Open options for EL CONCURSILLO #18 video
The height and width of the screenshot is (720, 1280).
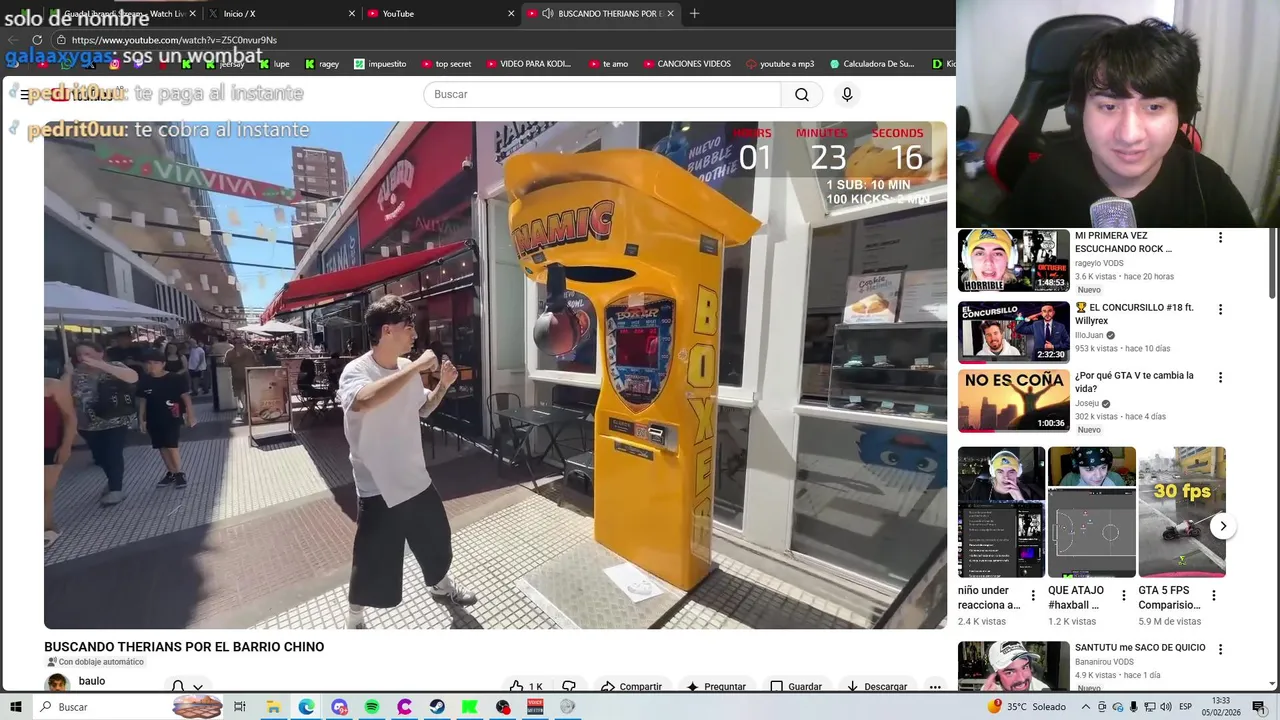(x=1220, y=309)
